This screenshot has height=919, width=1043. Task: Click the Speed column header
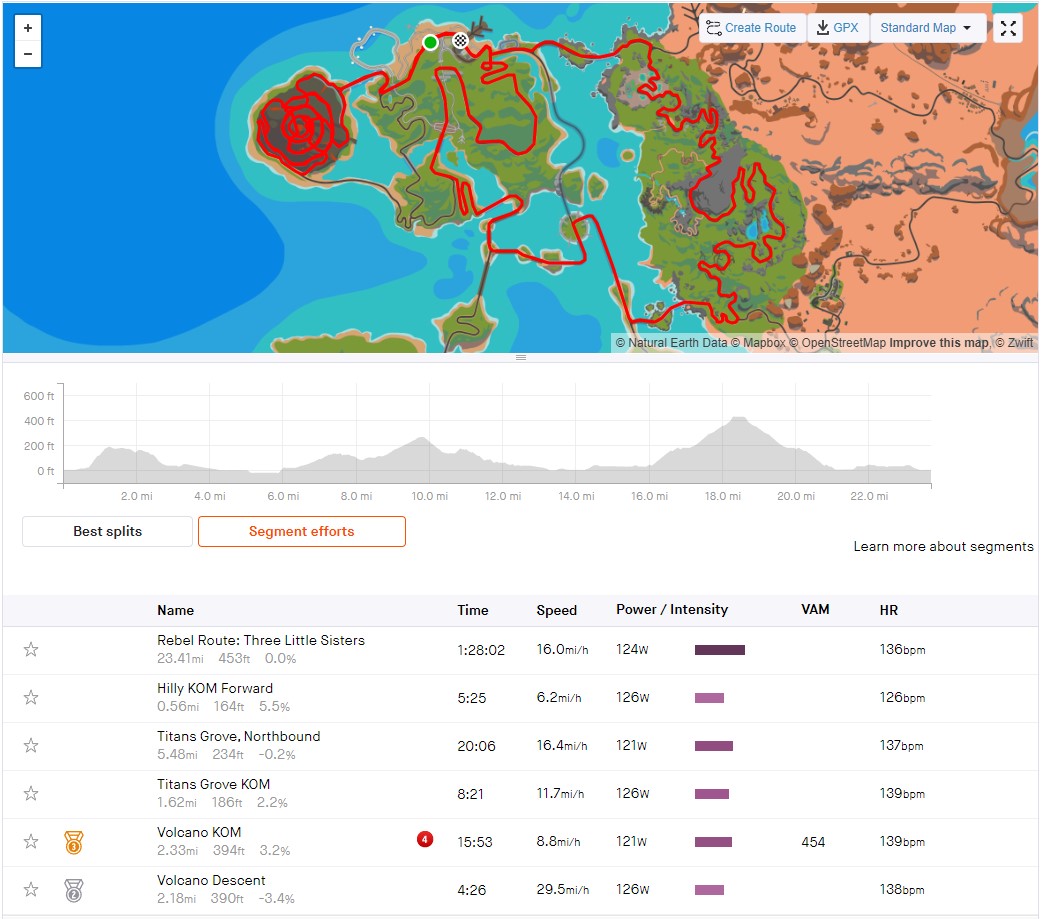556,610
